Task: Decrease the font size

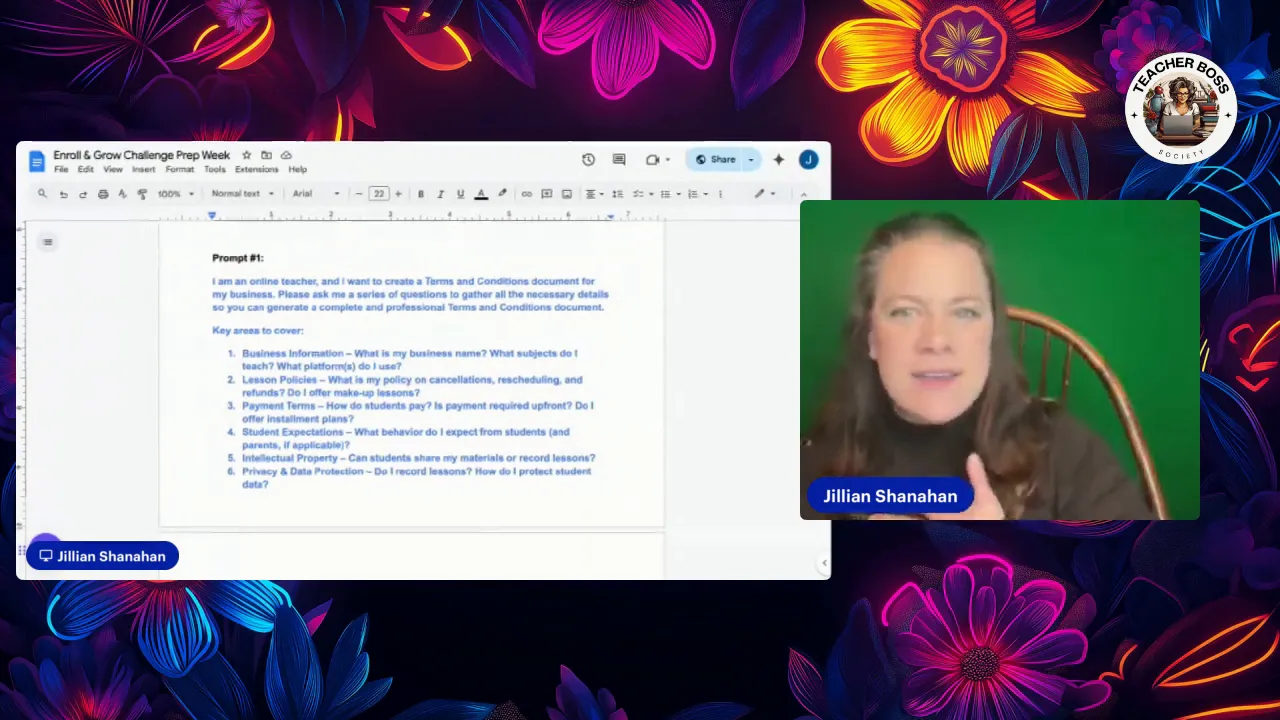Action: point(359,194)
